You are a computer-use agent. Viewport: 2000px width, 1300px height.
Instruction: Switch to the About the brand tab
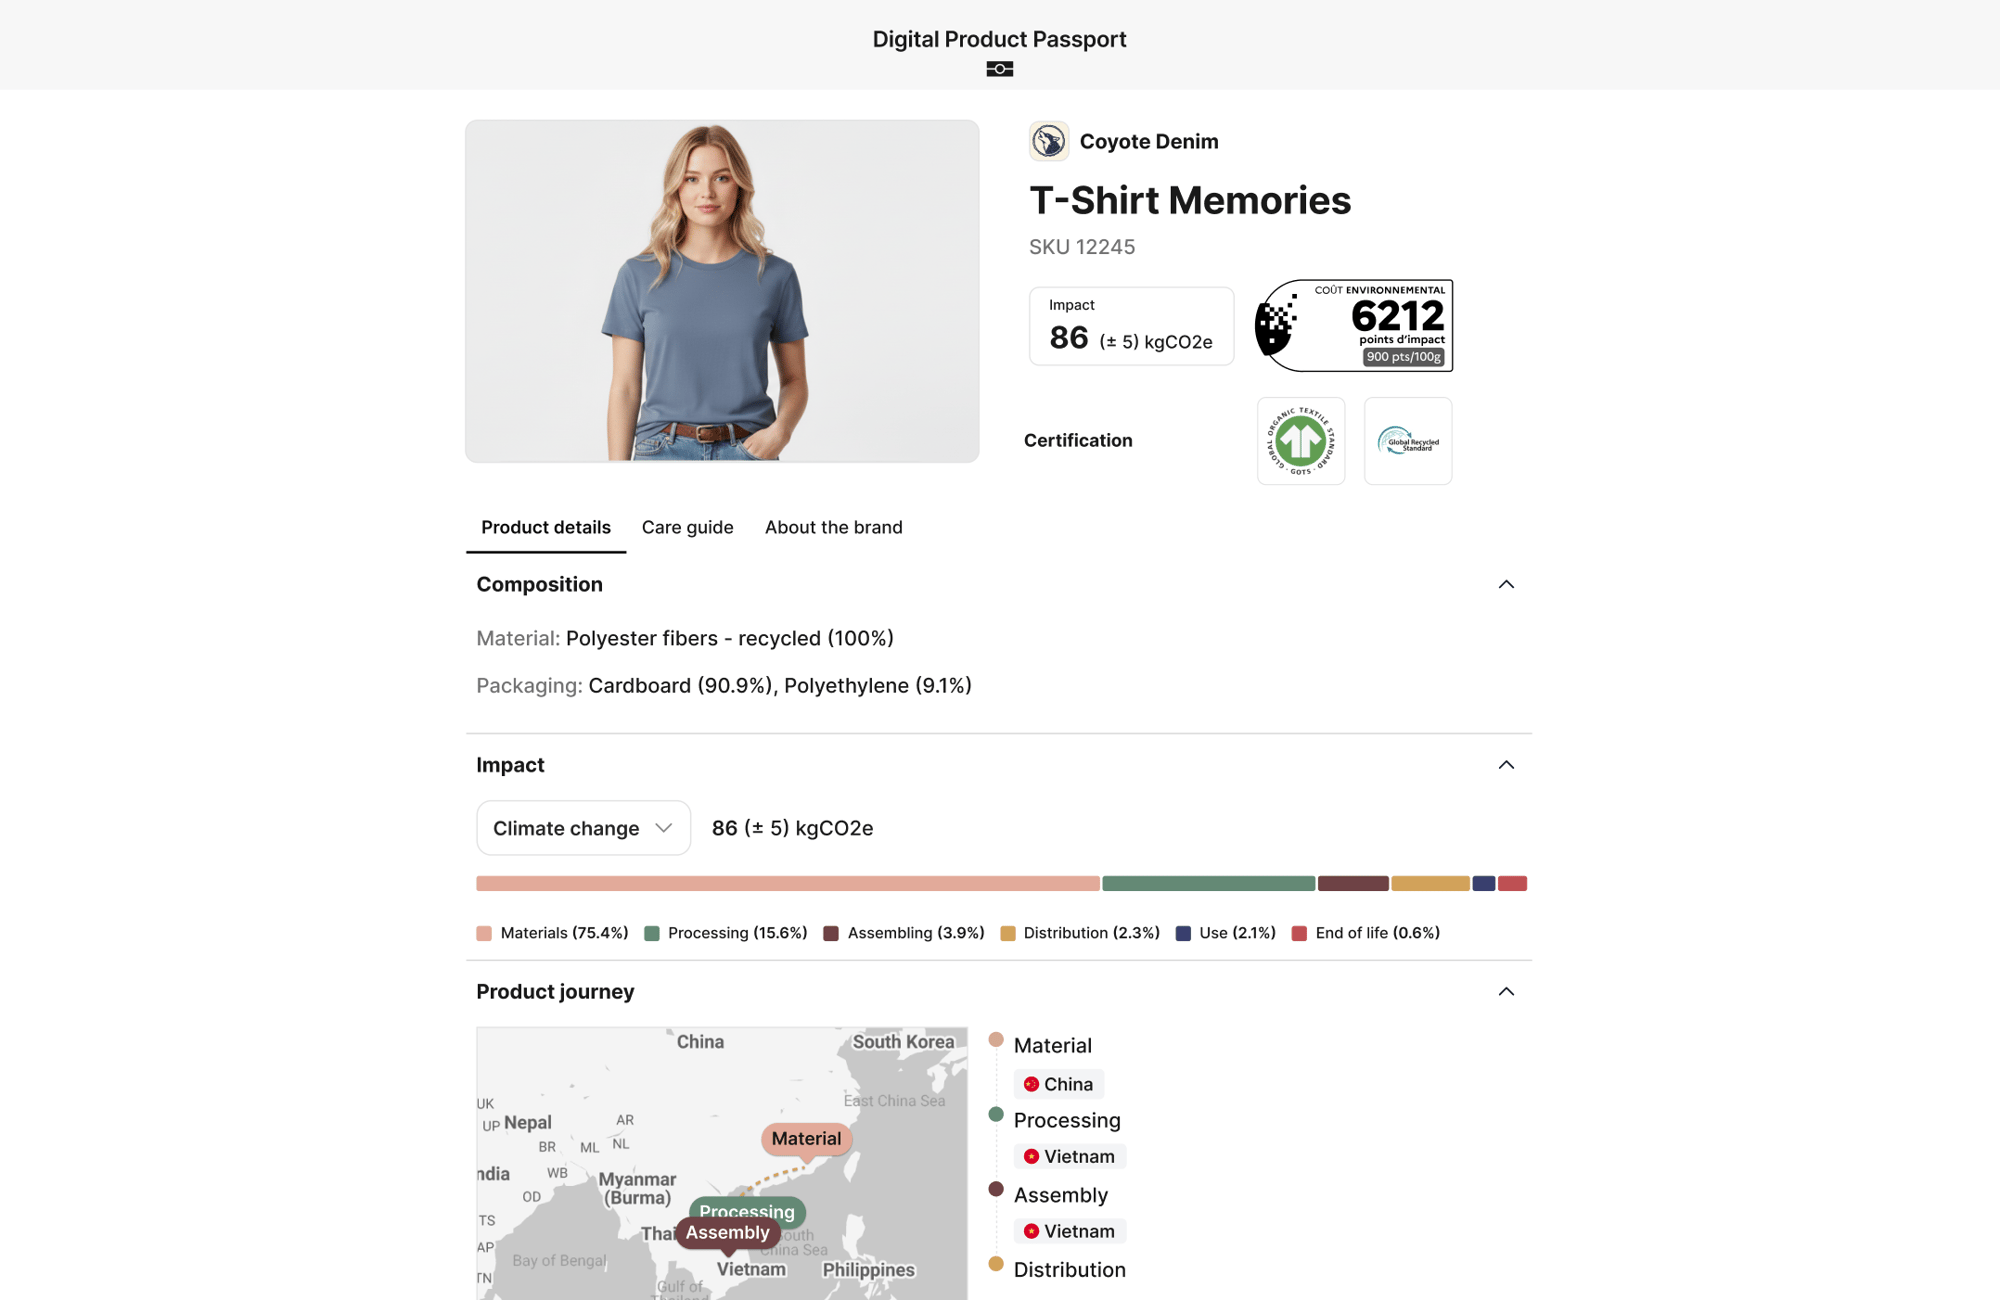[x=833, y=527]
